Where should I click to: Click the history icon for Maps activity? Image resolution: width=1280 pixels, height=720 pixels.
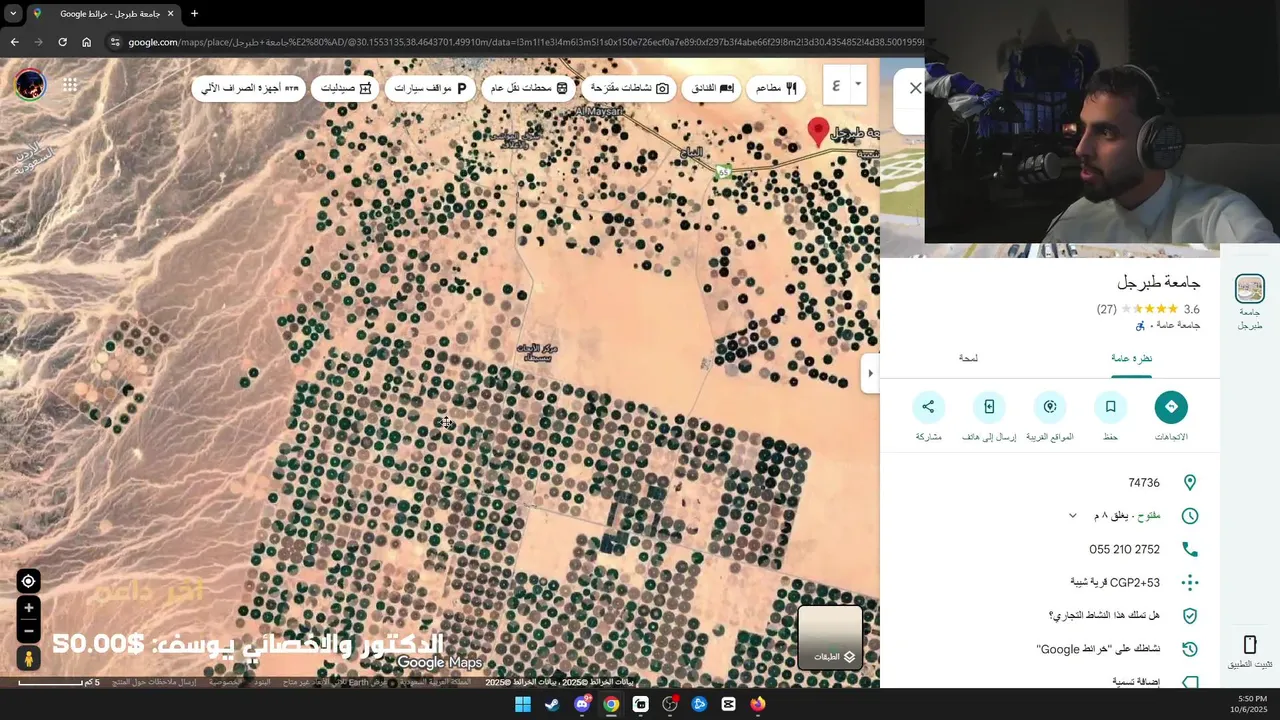click(x=1190, y=649)
